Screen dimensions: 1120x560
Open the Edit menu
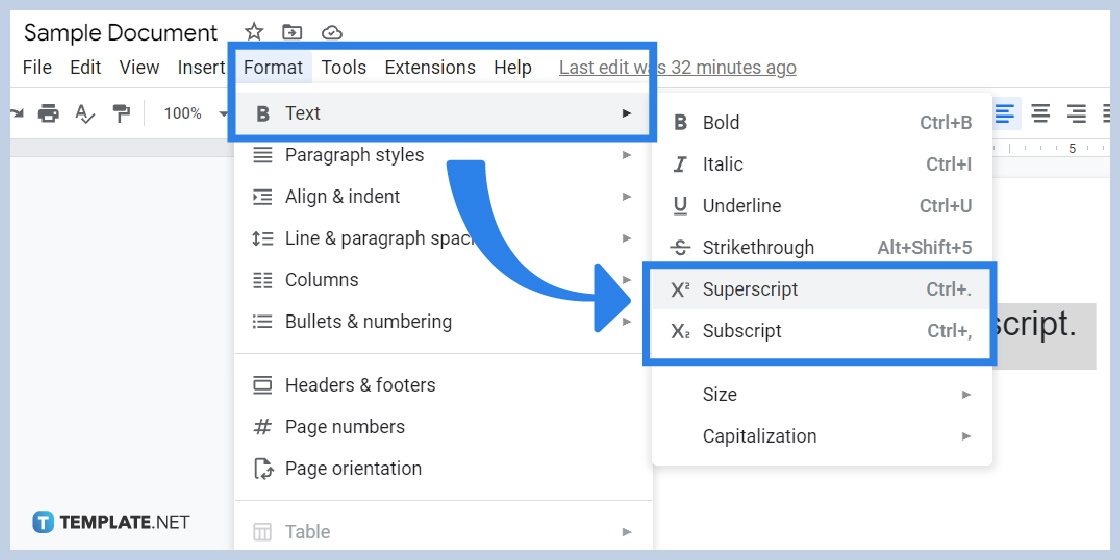(x=86, y=67)
